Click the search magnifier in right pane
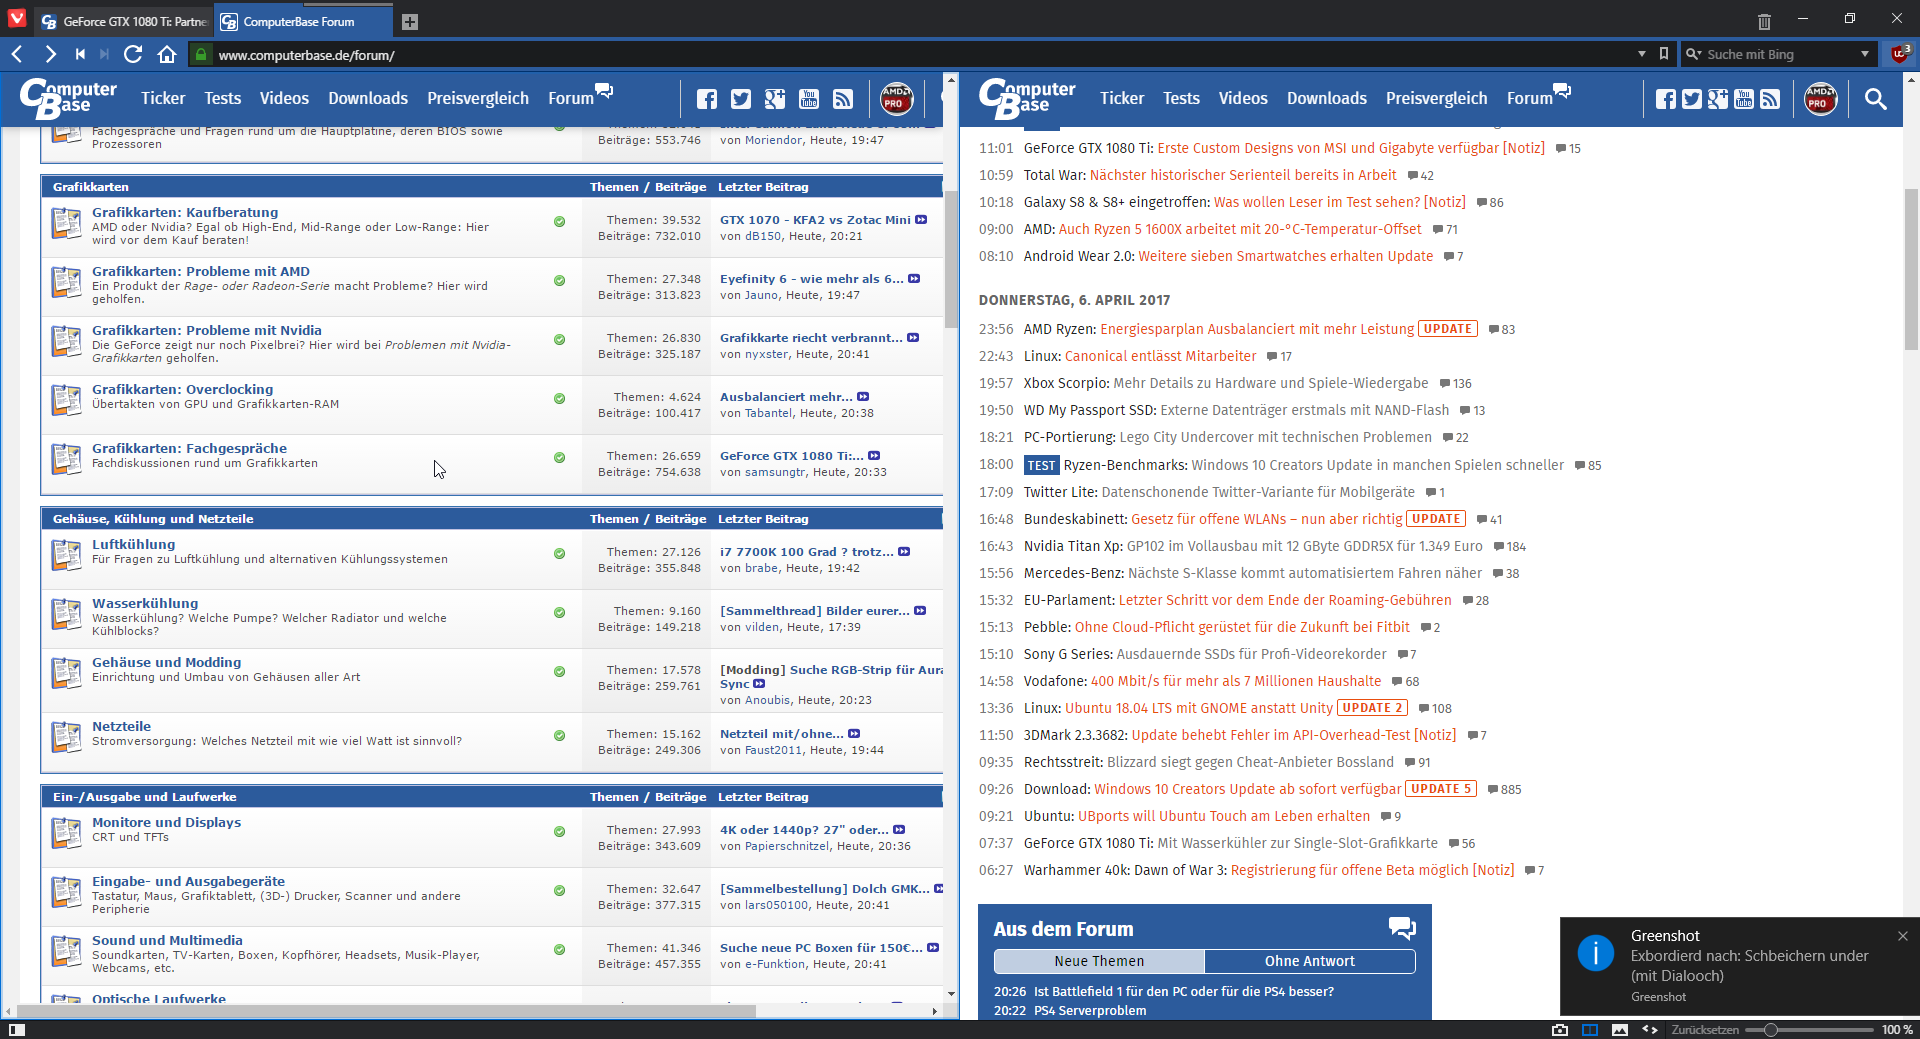This screenshot has width=1920, height=1039. coord(1876,98)
